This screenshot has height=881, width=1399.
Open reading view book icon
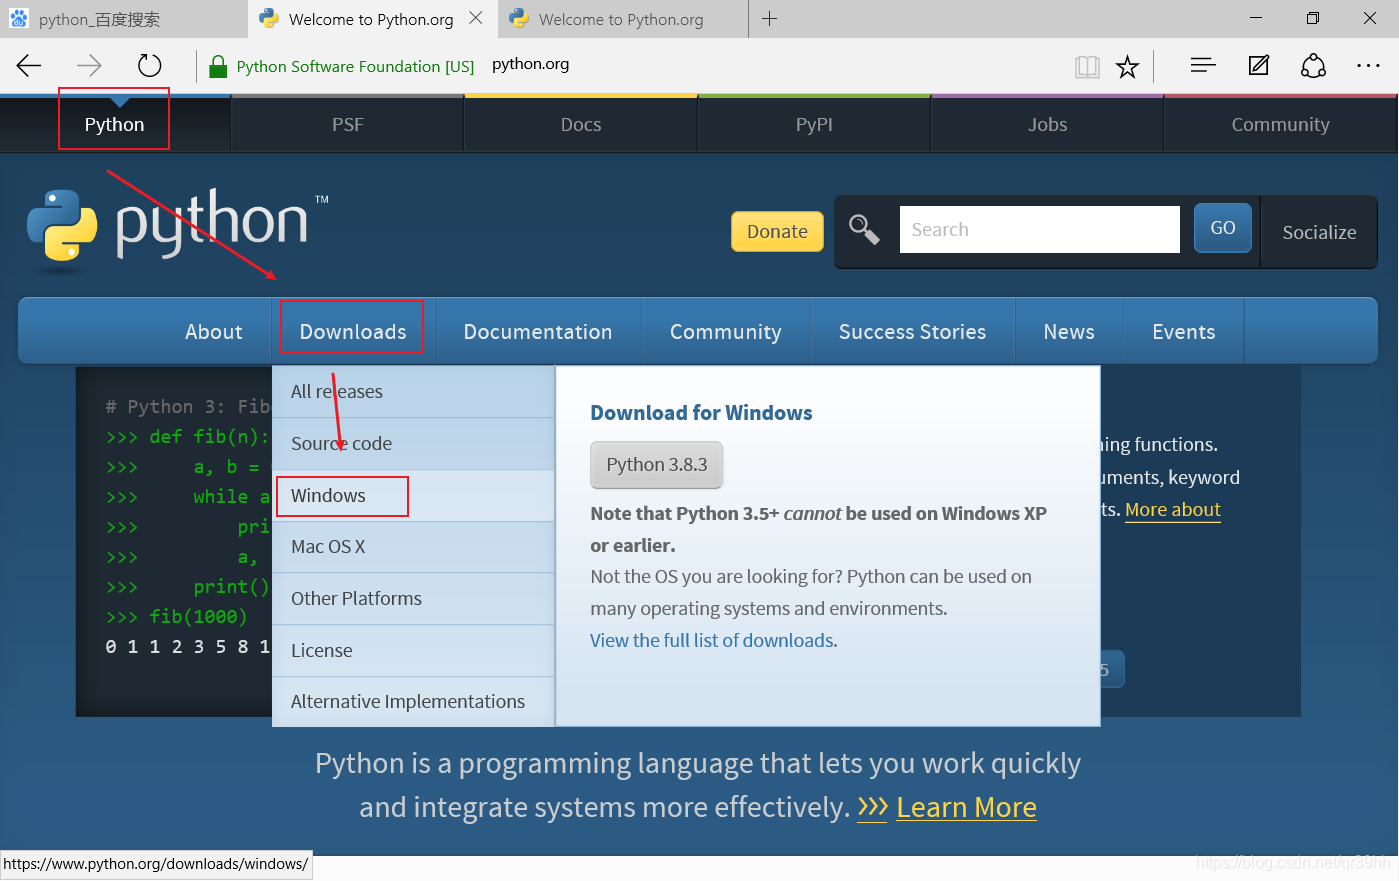tap(1087, 67)
